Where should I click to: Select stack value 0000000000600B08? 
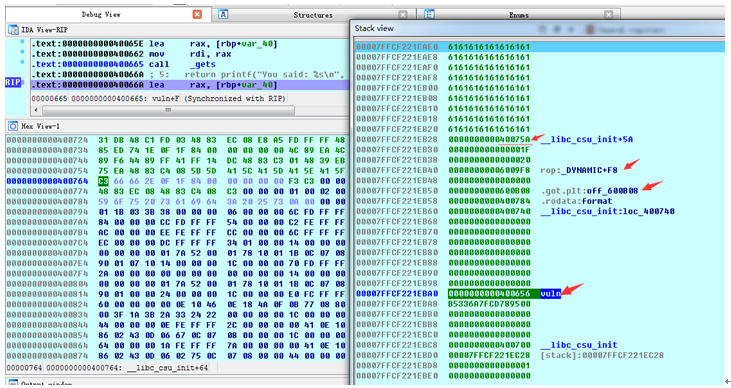pyautogui.click(x=489, y=191)
